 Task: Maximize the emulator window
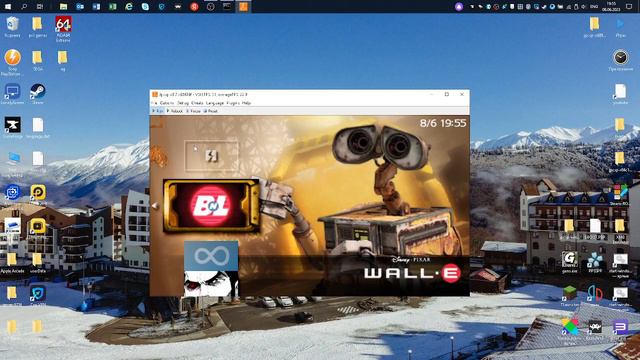tap(447, 94)
